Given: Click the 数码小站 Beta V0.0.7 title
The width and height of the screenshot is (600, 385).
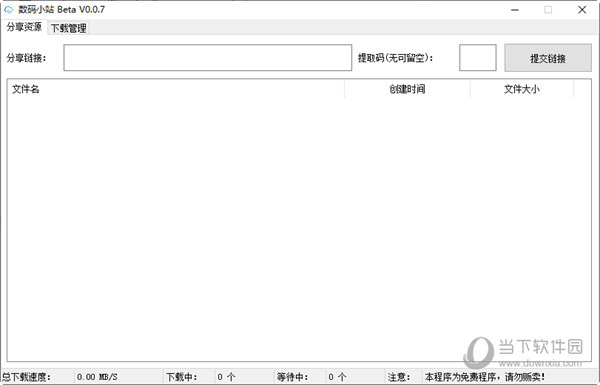Looking at the screenshot, I should pos(62,10).
